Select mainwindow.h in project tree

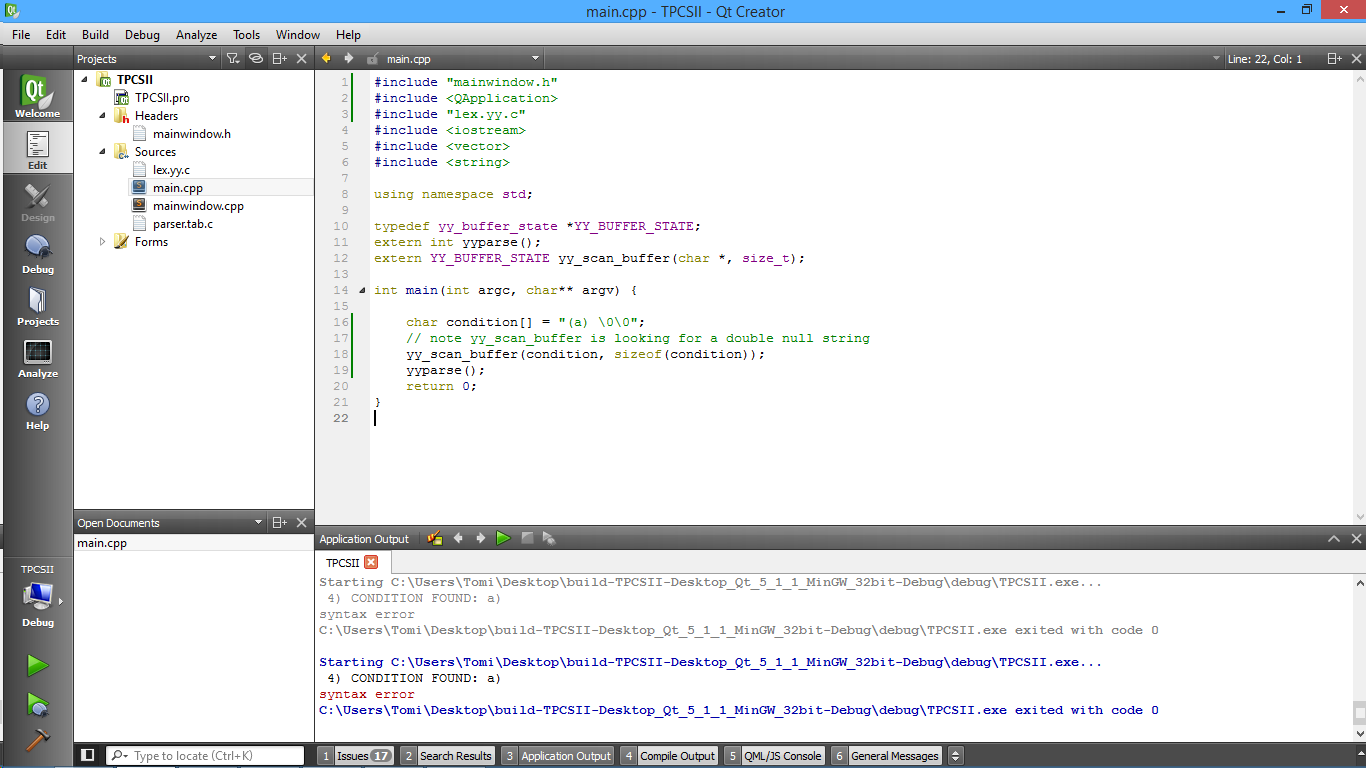pyautogui.click(x=191, y=134)
